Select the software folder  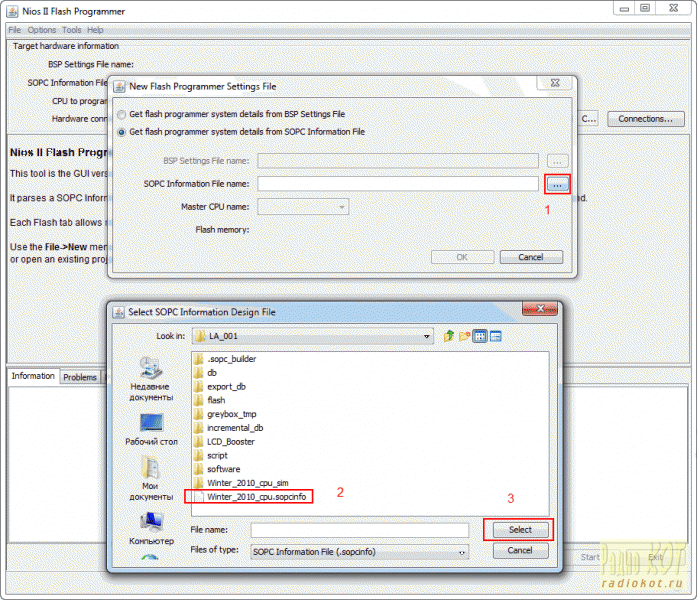(x=217, y=469)
